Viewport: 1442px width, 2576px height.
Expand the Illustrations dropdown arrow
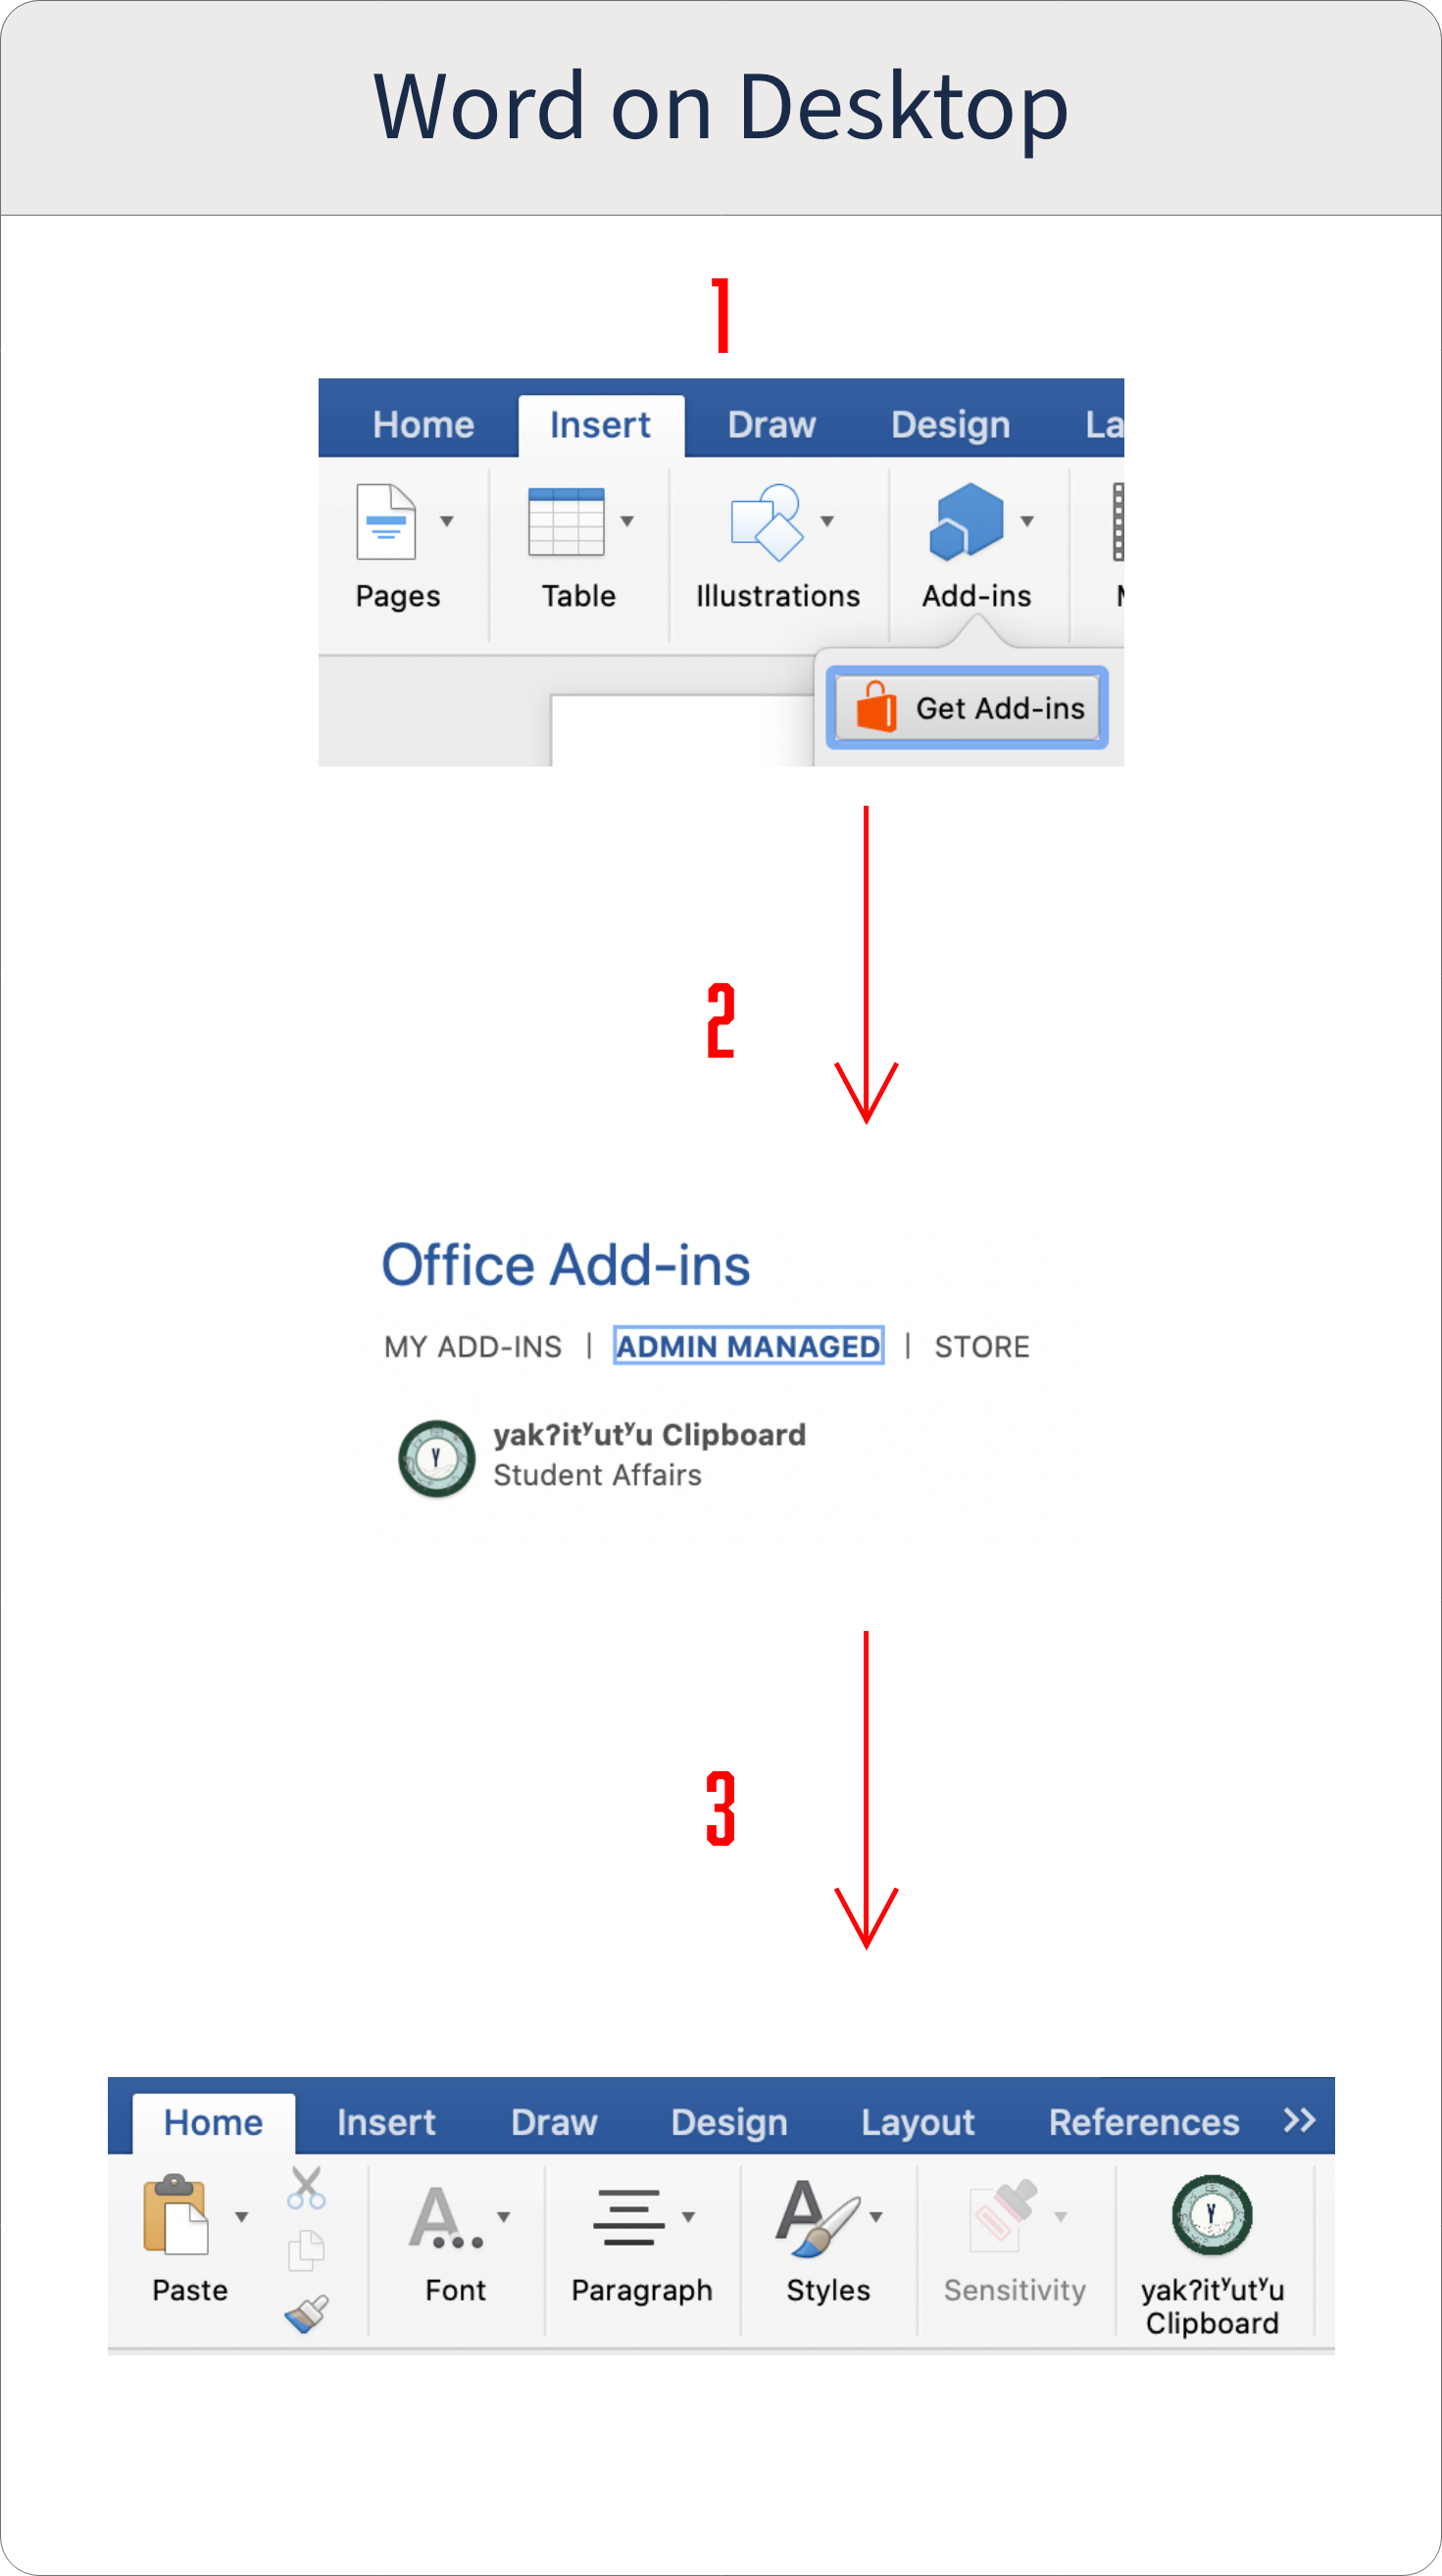coord(827,521)
